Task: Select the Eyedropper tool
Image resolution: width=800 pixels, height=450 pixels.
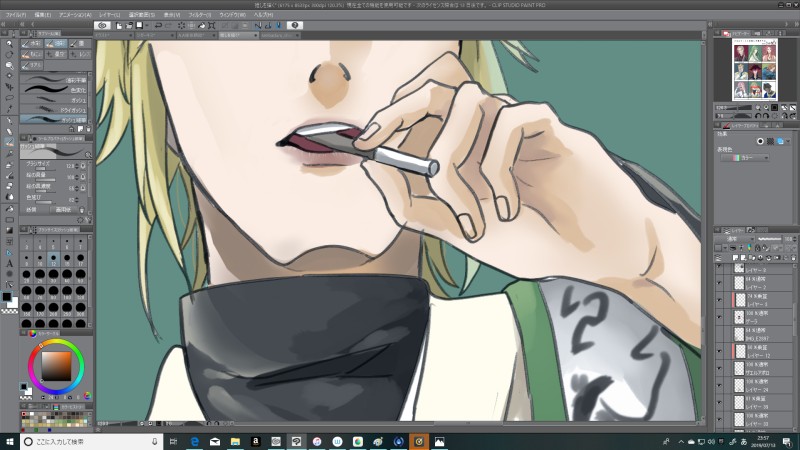Action: [x=9, y=109]
